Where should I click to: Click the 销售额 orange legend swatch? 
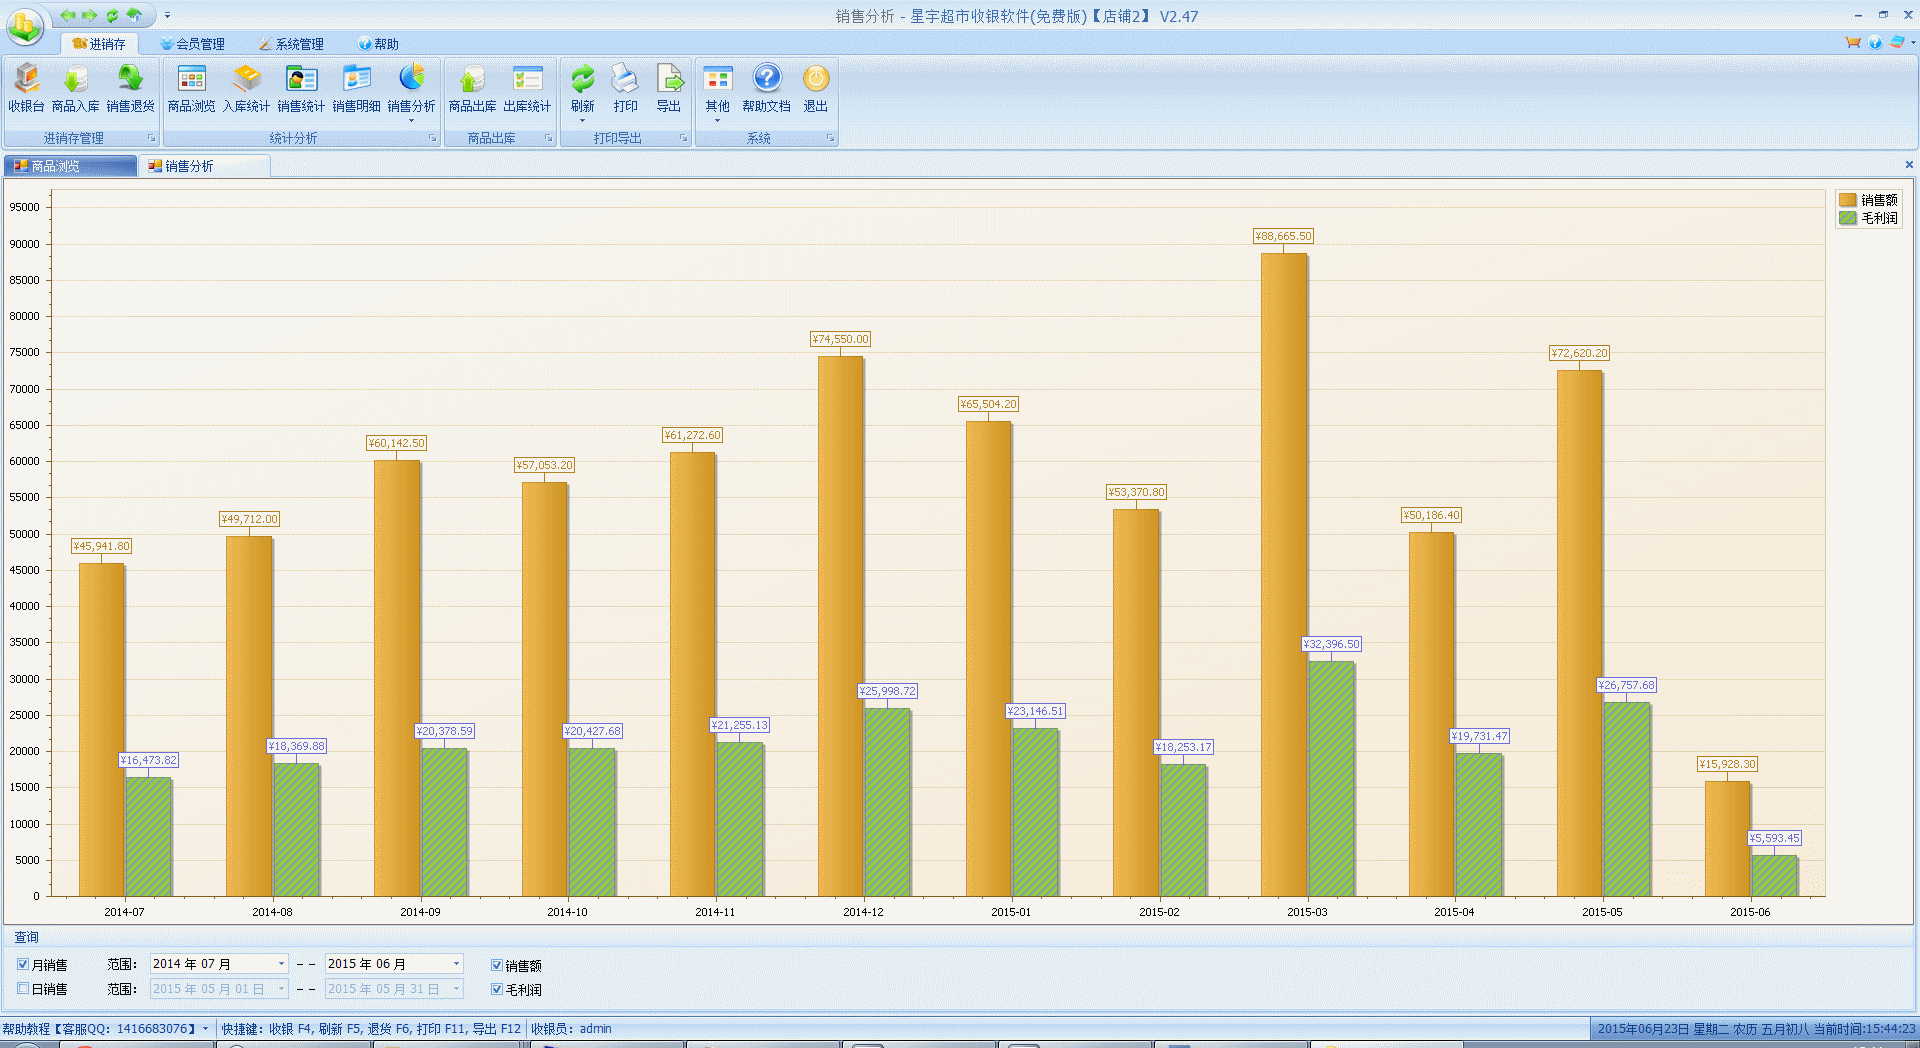[1848, 200]
